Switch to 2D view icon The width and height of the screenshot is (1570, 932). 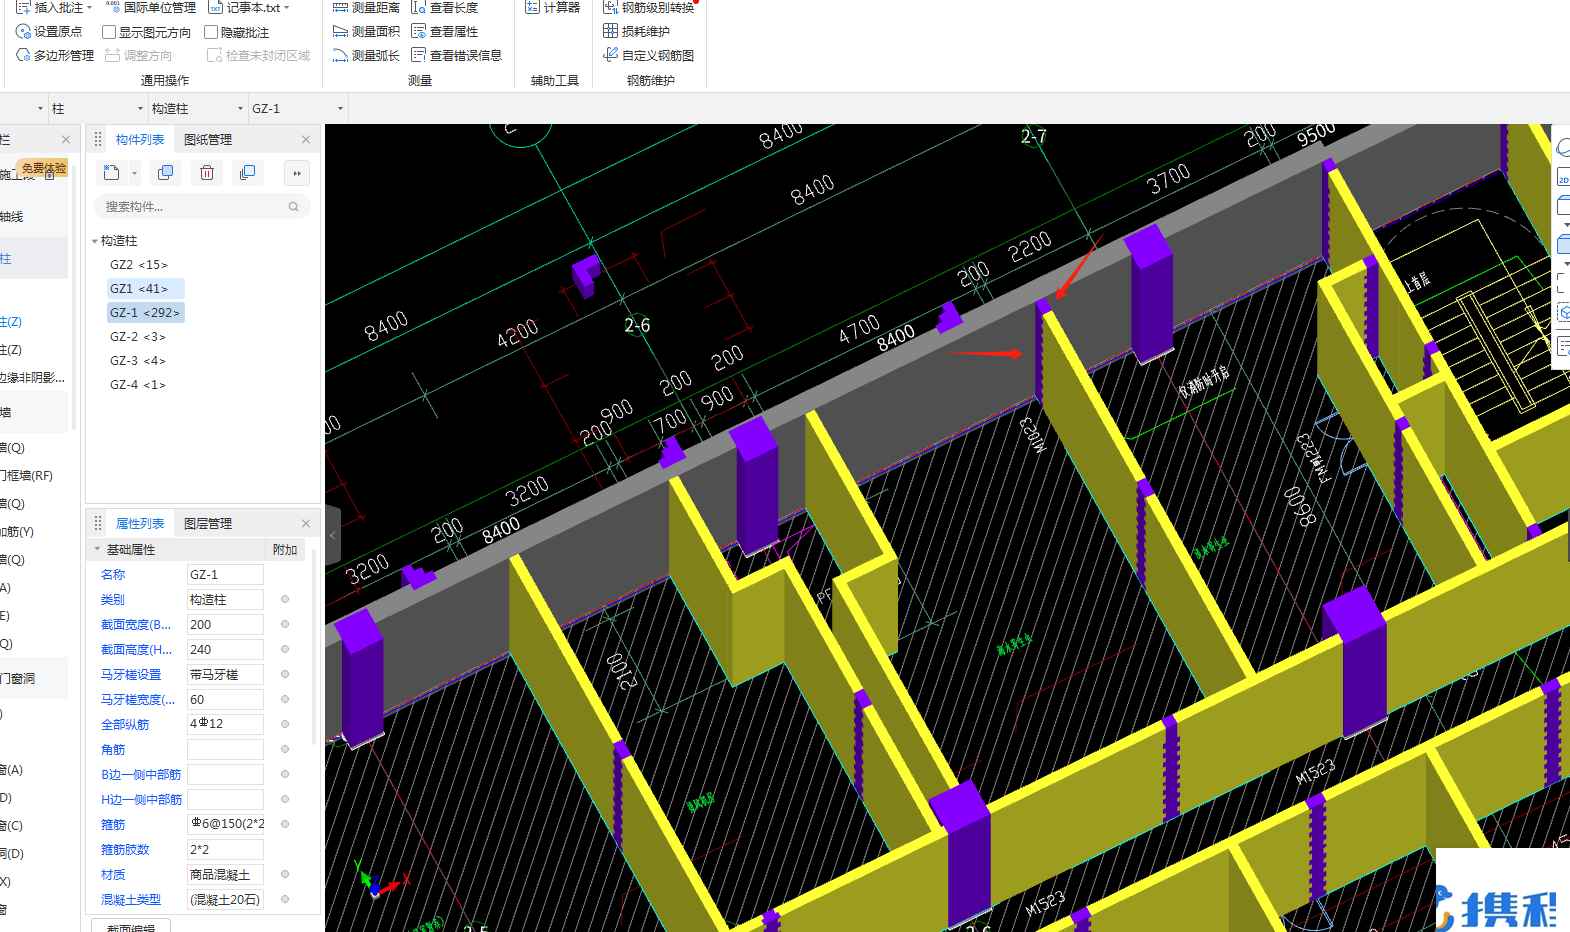click(x=1563, y=178)
